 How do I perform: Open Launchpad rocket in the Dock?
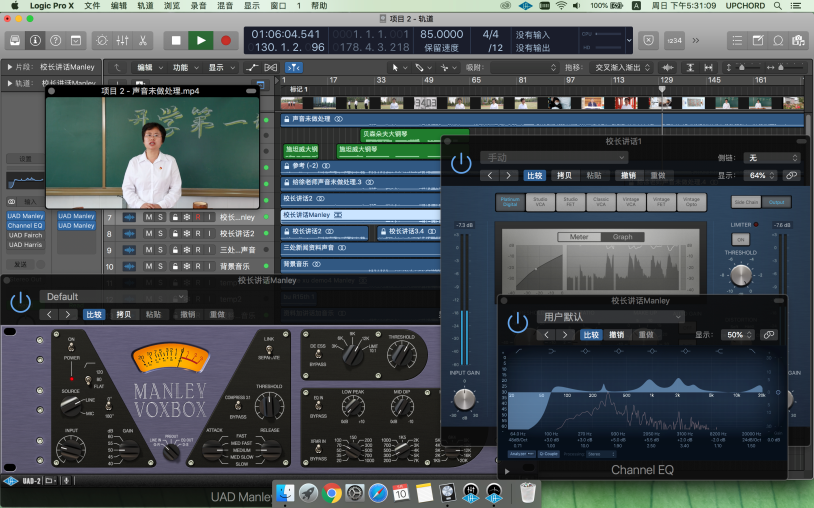[308, 492]
